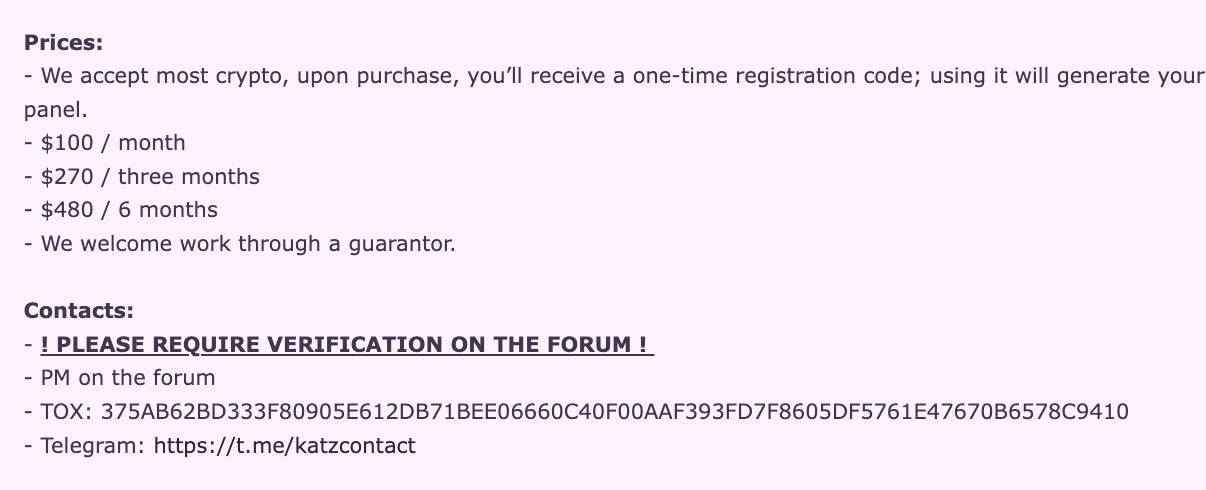Click the "upon purchase" phrase
Screen dimensions: 1206x490
click(x=375, y=77)
